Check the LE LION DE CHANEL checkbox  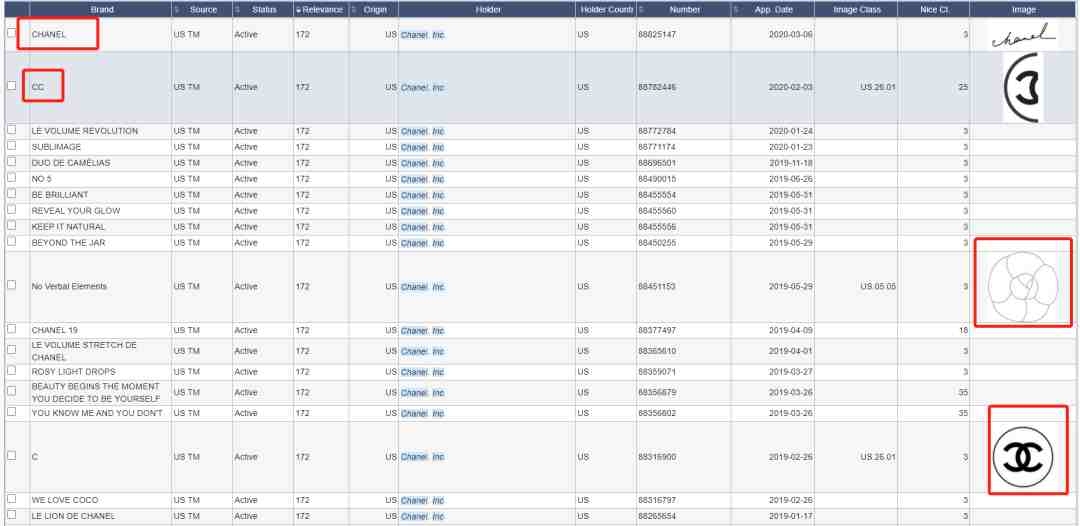pyautogui.click(x=12, y=515)
